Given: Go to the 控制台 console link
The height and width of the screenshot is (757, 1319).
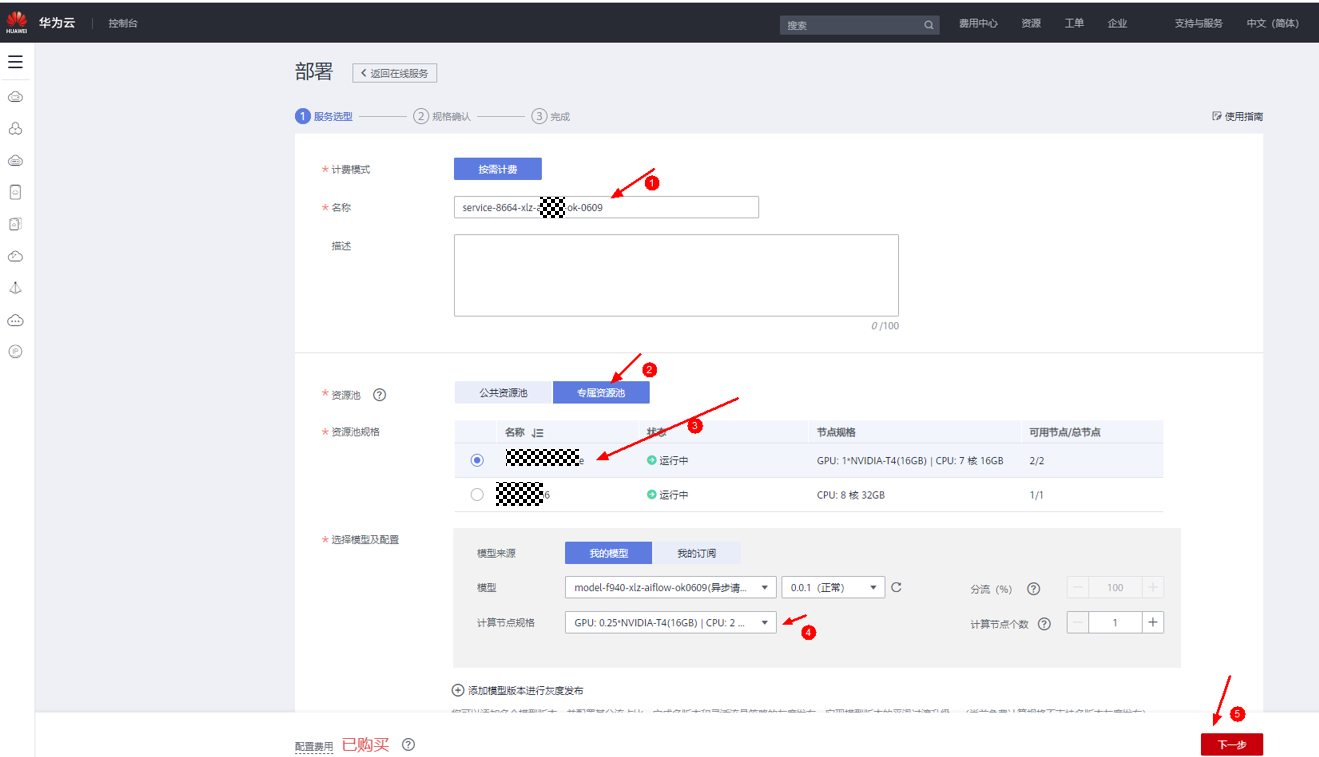Looking at the screenshot, I should (x=123, y=23).
